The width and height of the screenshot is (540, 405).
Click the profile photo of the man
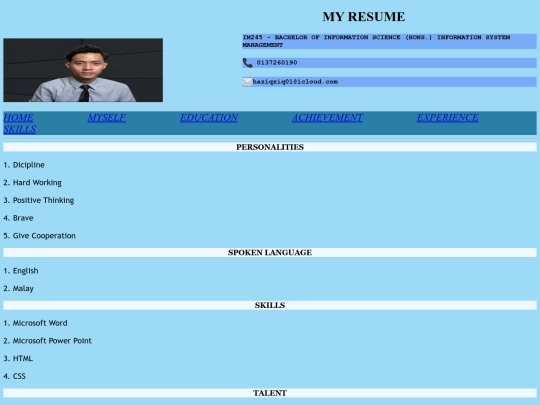coord(83,70)
